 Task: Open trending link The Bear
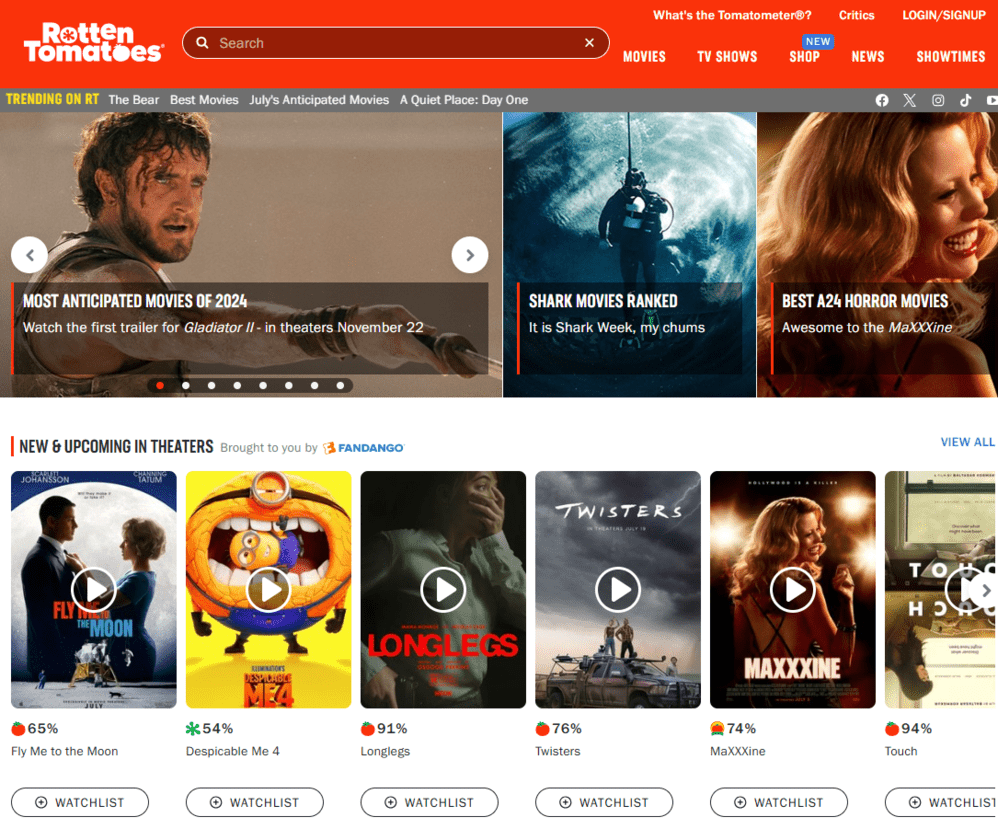134,100
